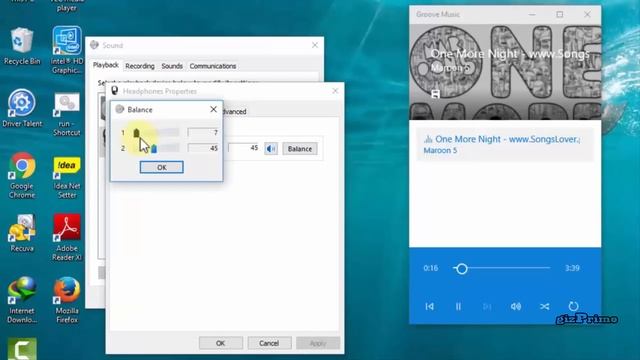Click the One More Night album art
640x360 pixels.
coord(505,72)
